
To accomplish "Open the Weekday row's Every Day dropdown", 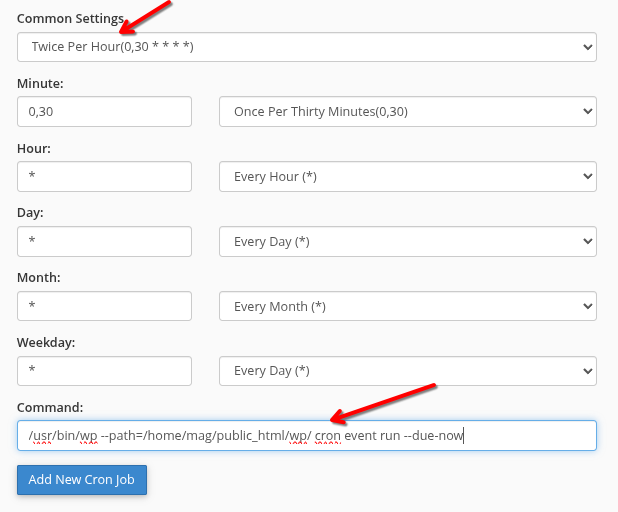I will (x=408, y=371).
